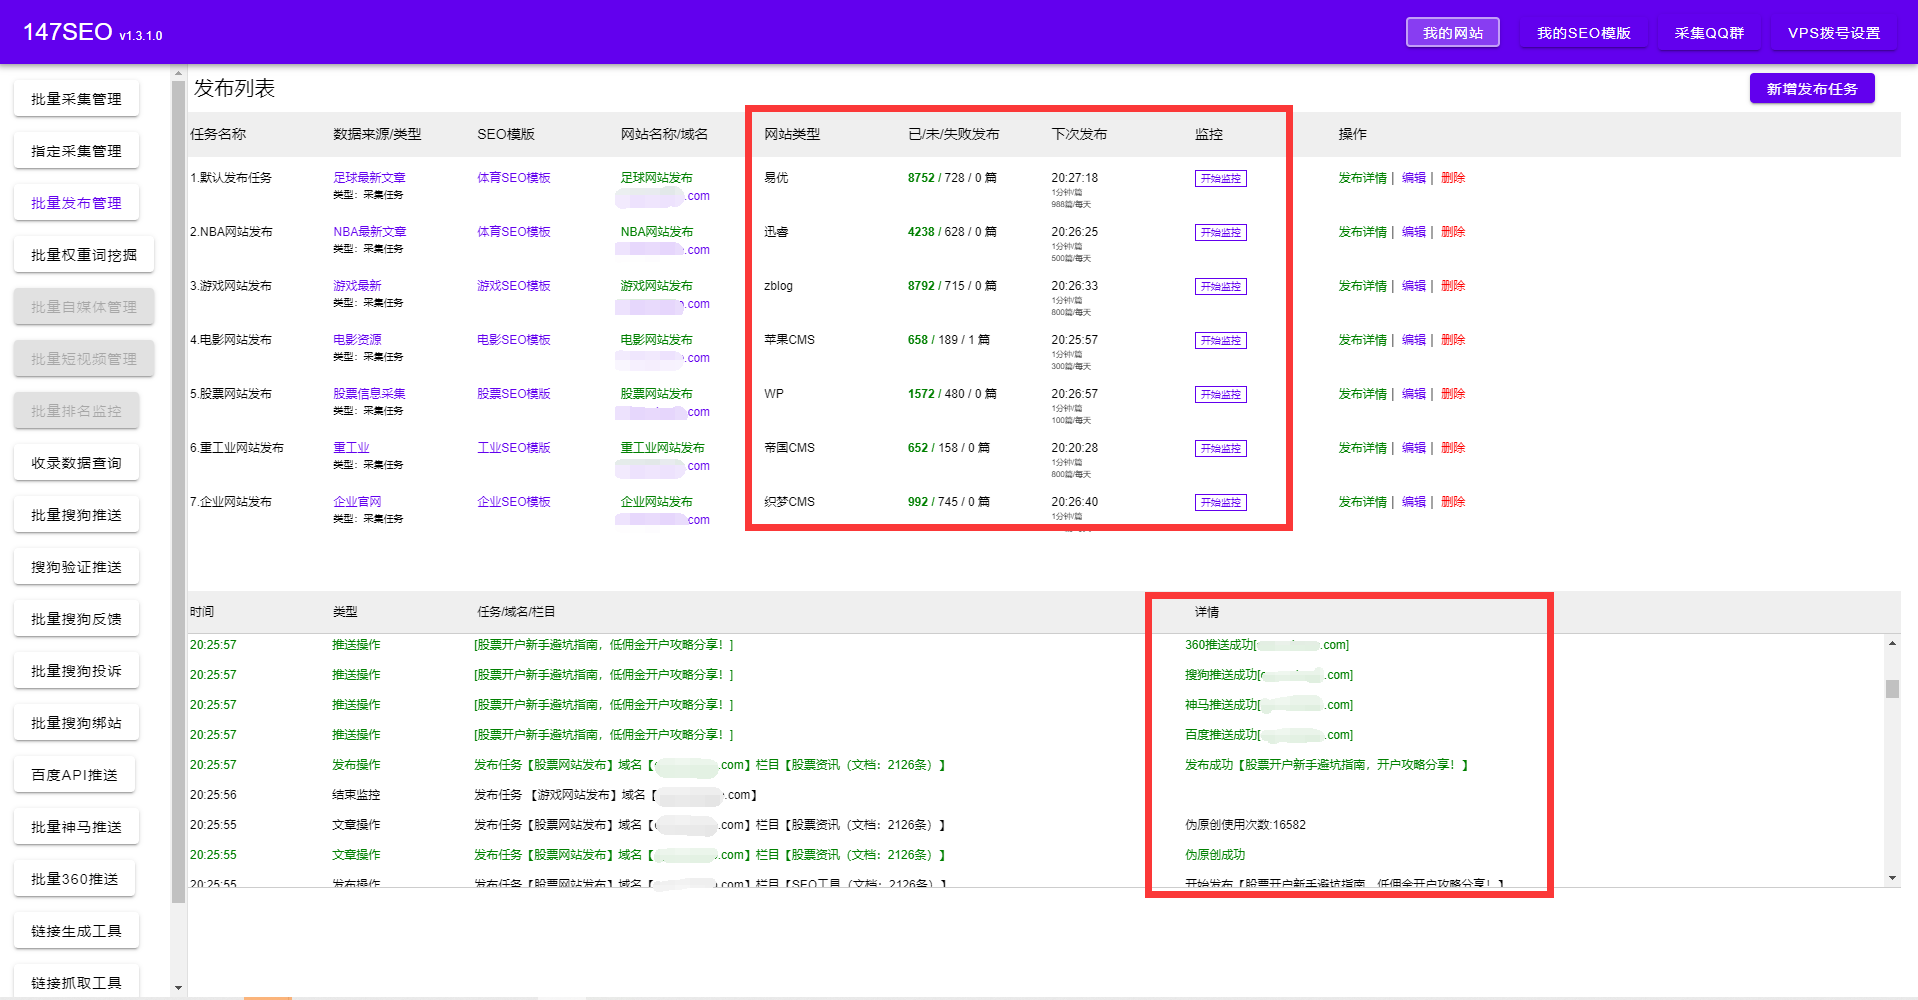Open 采集QQ群 in the header

point(1709,33)
